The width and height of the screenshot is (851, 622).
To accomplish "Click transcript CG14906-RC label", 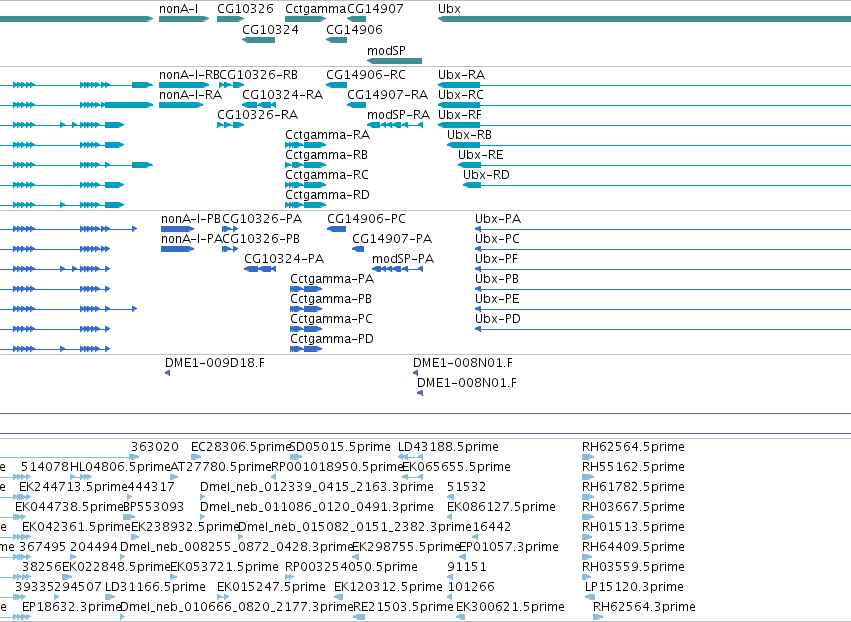I will [x=366, y=75].
